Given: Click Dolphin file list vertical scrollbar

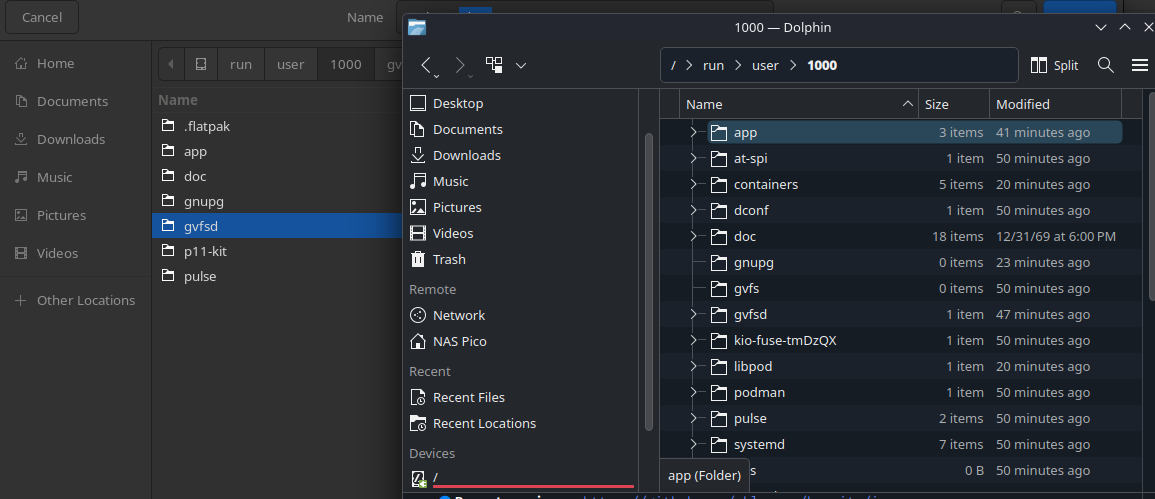Looking at the screenshot, I should [x=1151, y=195].
